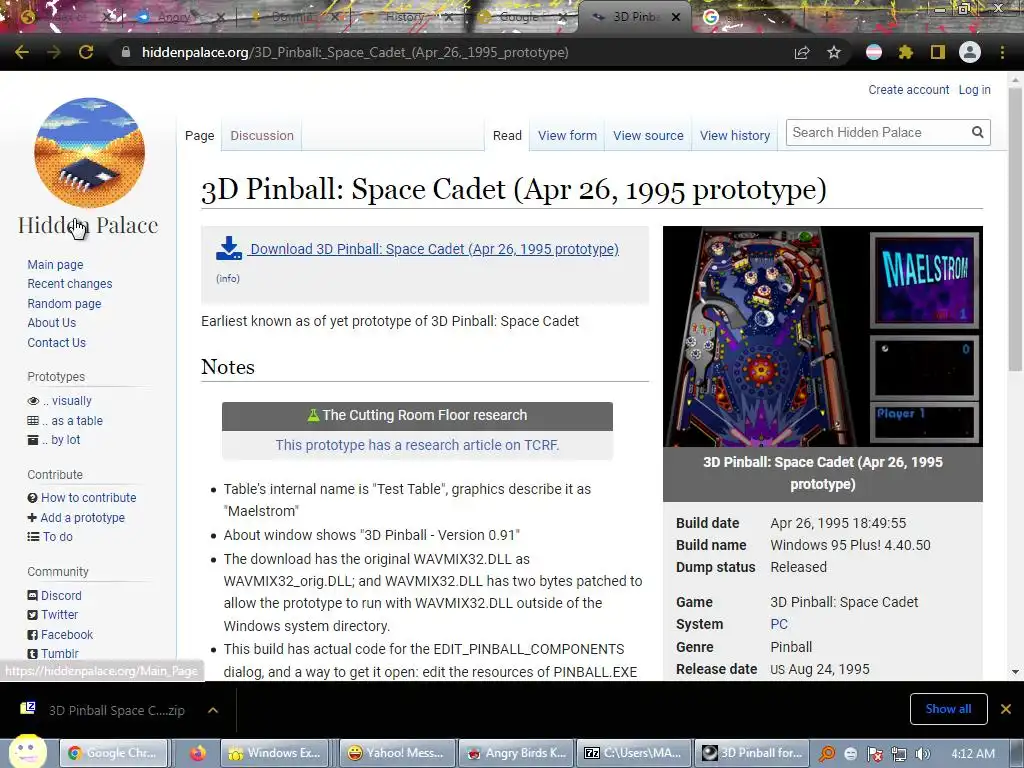Close the 3D Pinball browser tab

tap(676, 17)
